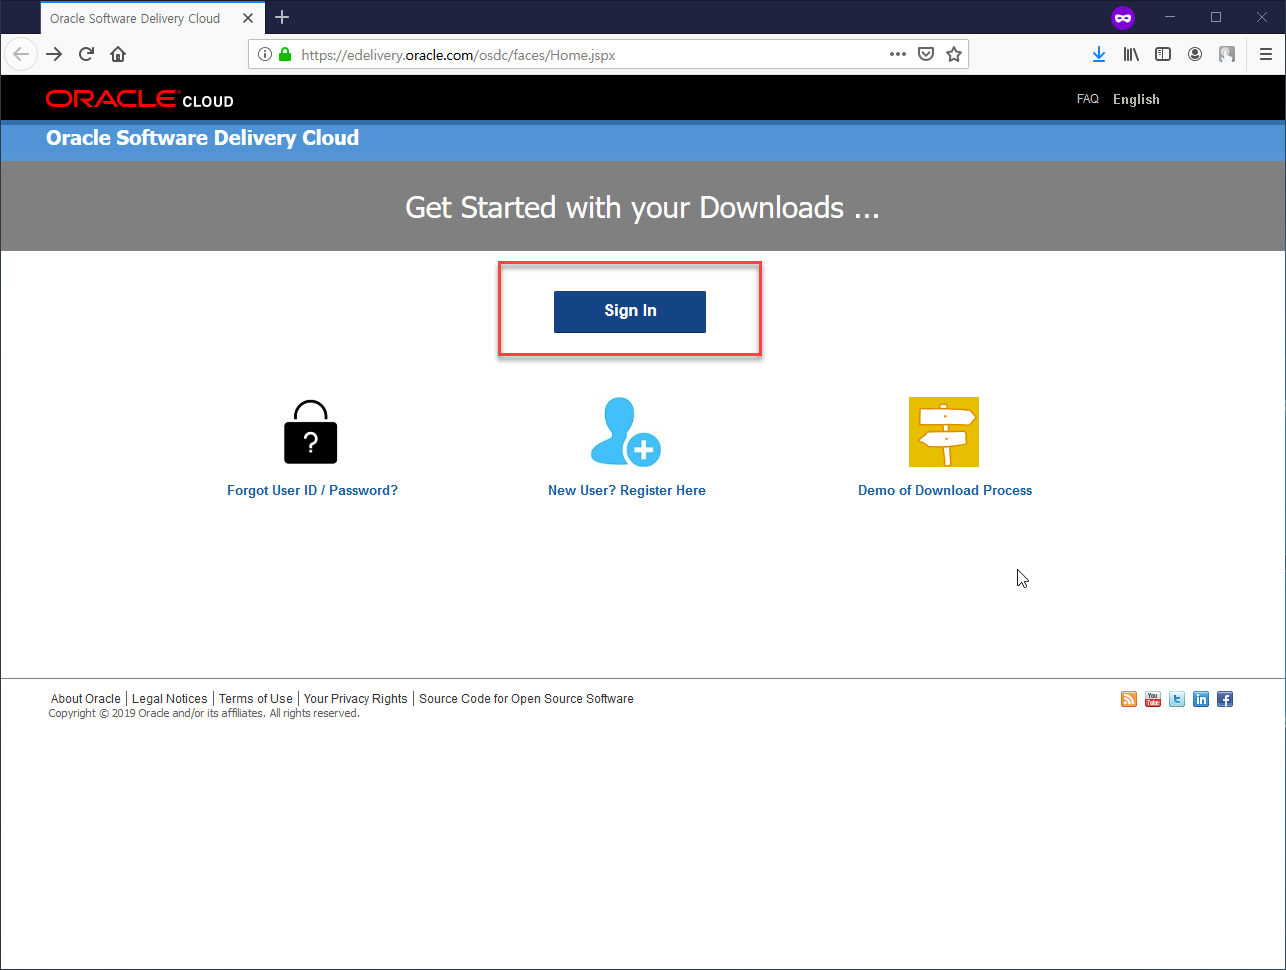Screen dimensions: 1286x970
Task: Click the green padlock security icon
Action: point(285,54)
